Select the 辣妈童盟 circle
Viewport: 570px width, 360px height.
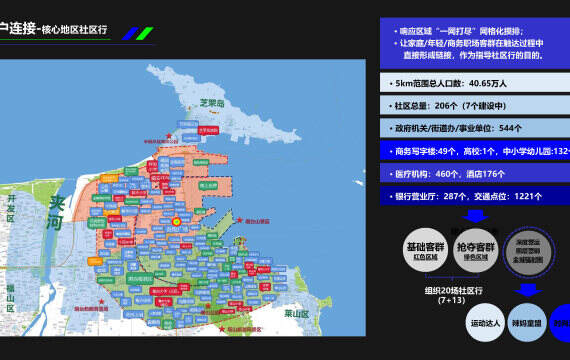click(527, 323)
